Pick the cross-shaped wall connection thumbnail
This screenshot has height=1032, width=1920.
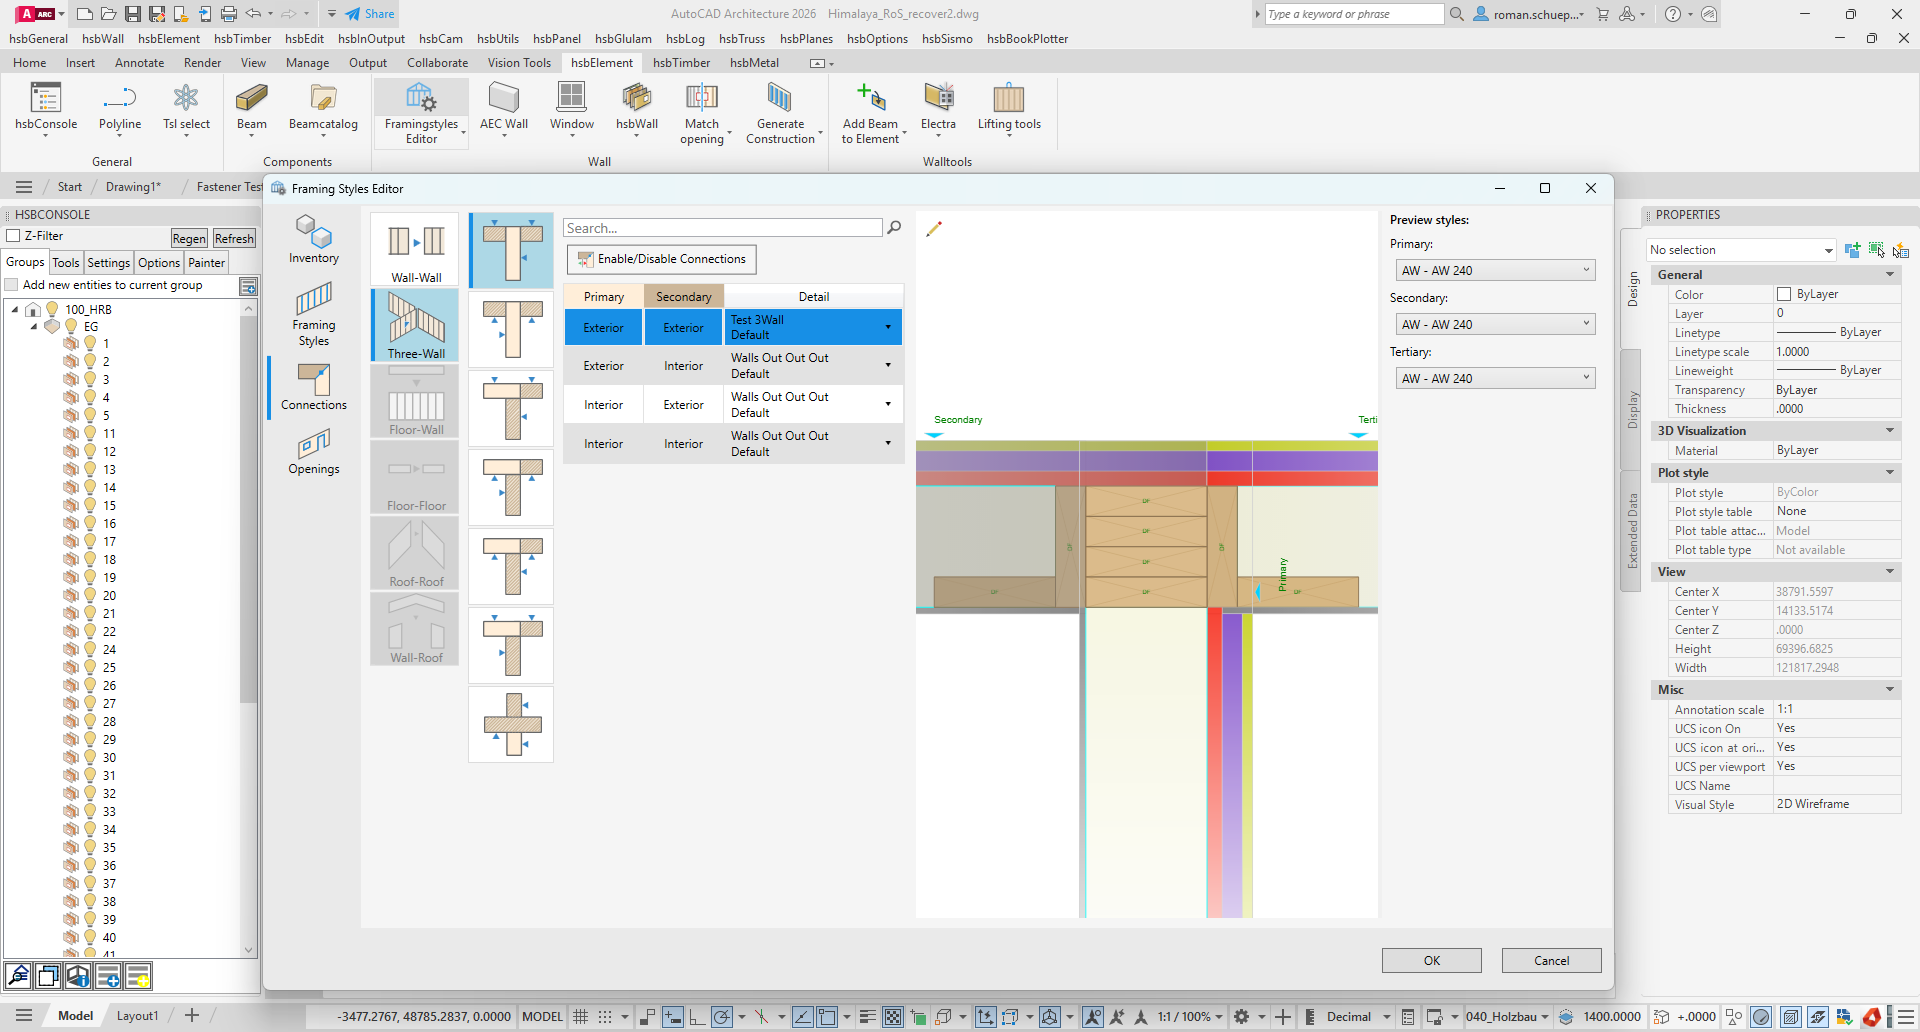pos(511,724)
